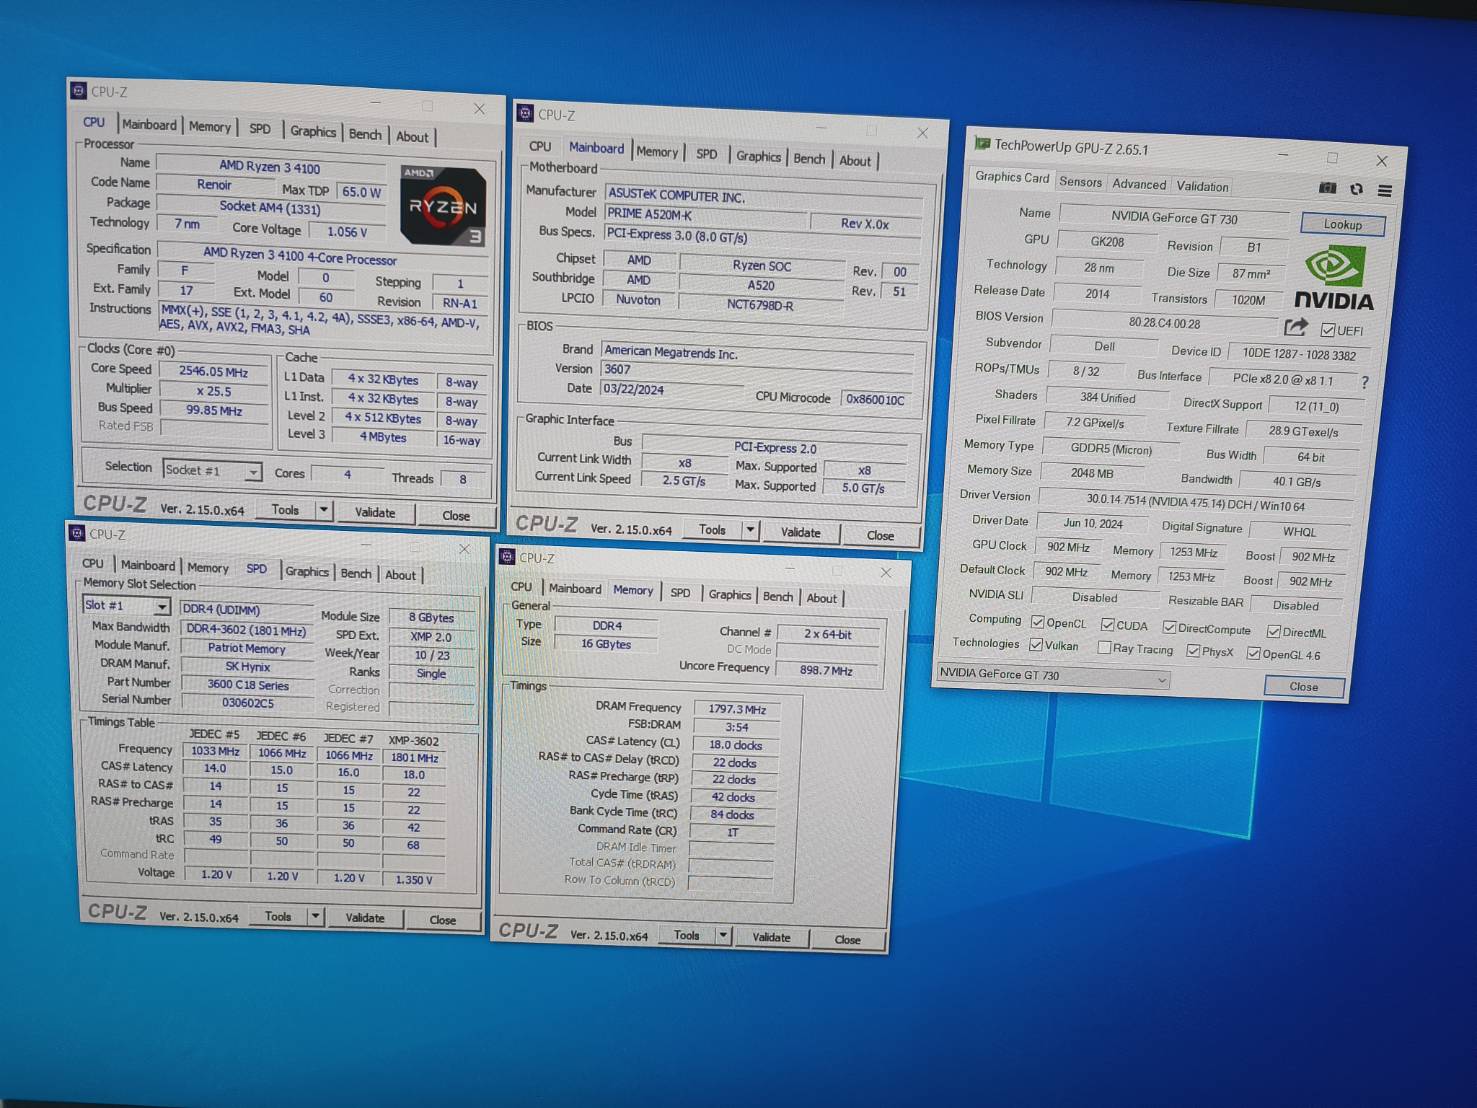This screenshot has height=1108, width=1477.
Task: Click the GPU-Z screenshot camera icon
Action: (1327, 188)
